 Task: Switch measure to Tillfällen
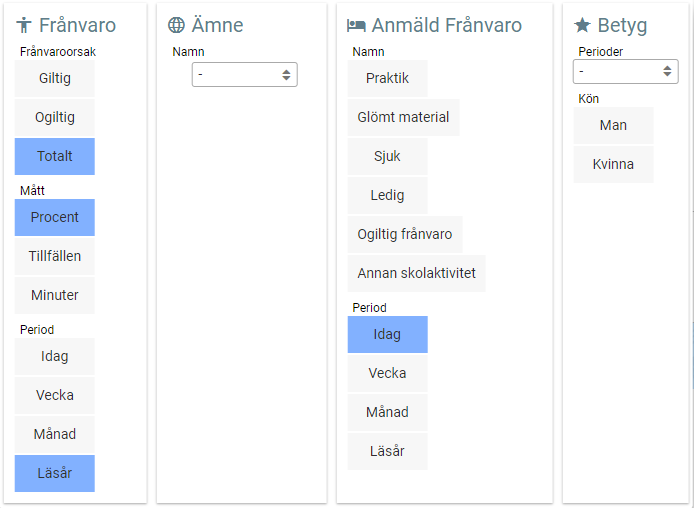tap(55, 256)
